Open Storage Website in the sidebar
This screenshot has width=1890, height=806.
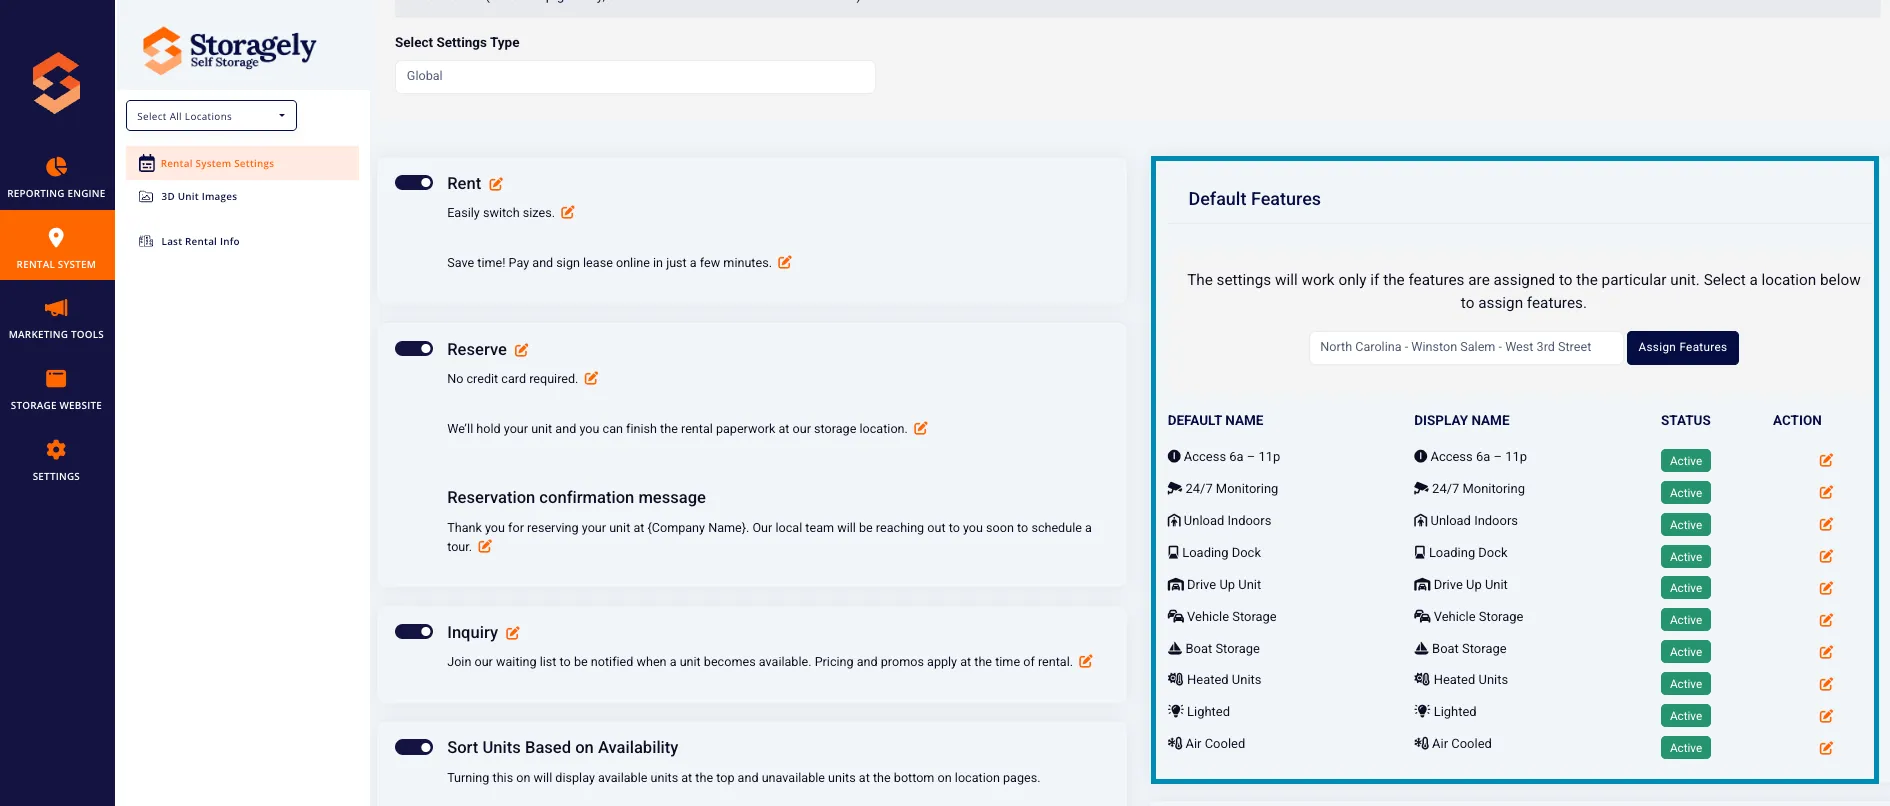coord(56,389)
